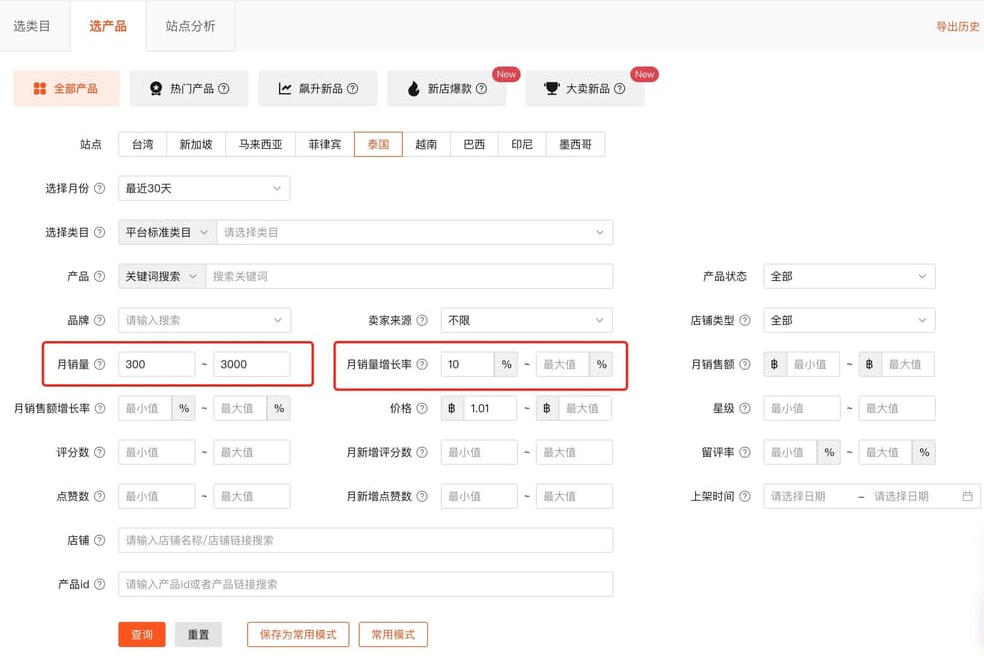984x665 pixels.
Task: Focus 月销量 minimum field showing 300
Action: coord(156,364)
